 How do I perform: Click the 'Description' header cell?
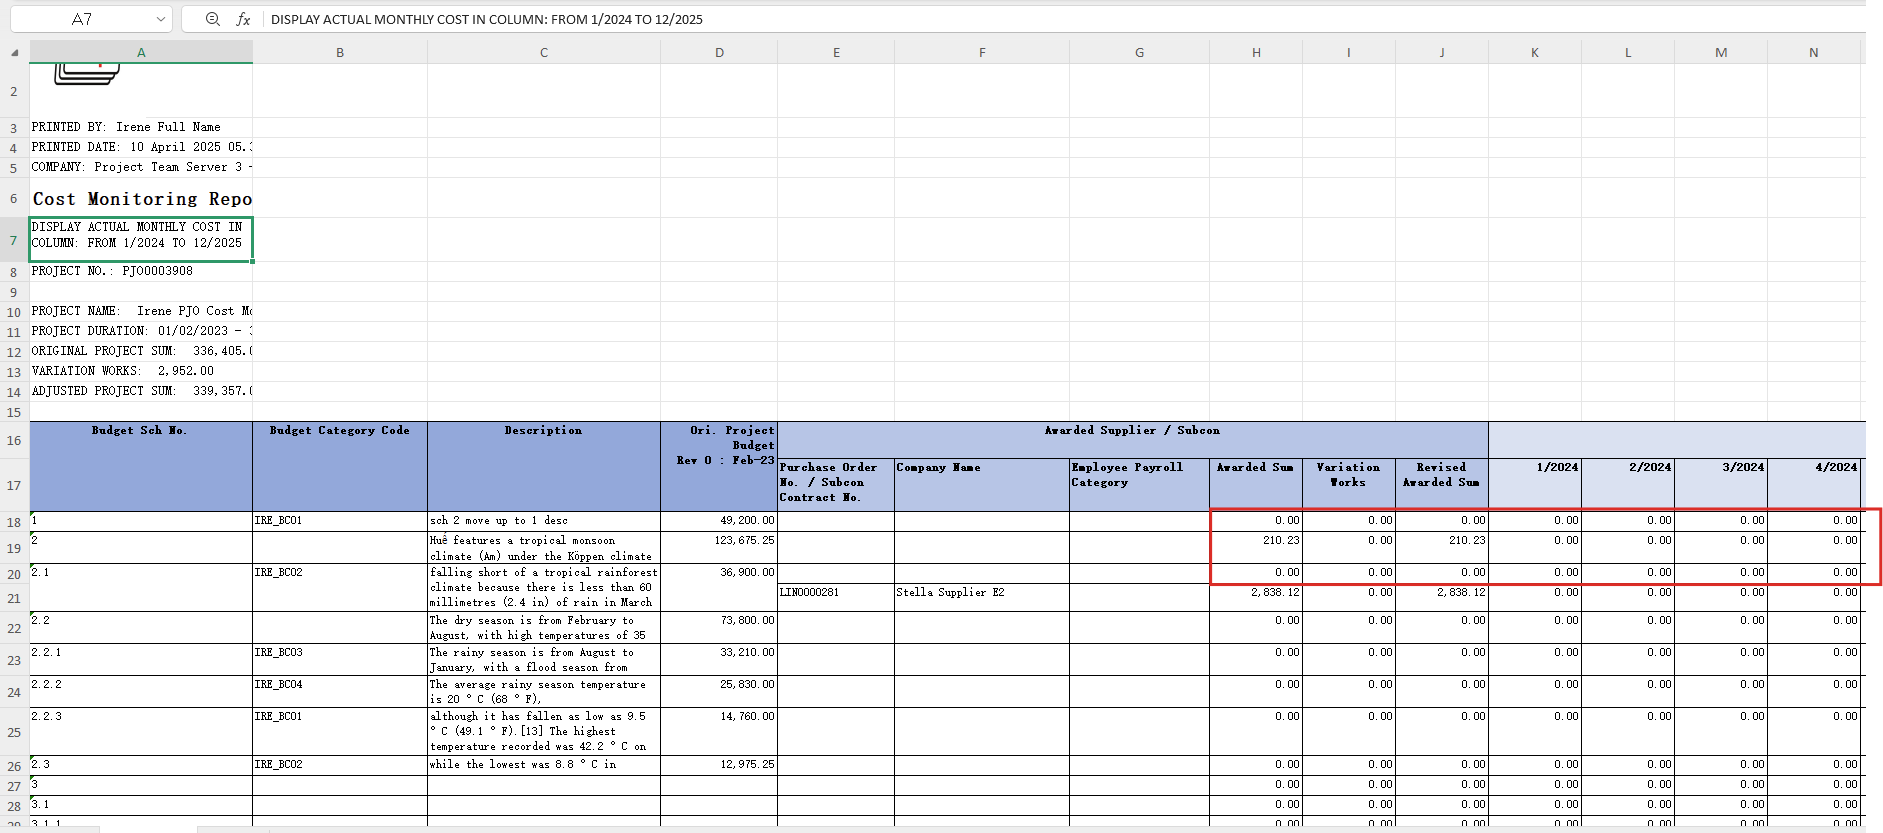544,466
